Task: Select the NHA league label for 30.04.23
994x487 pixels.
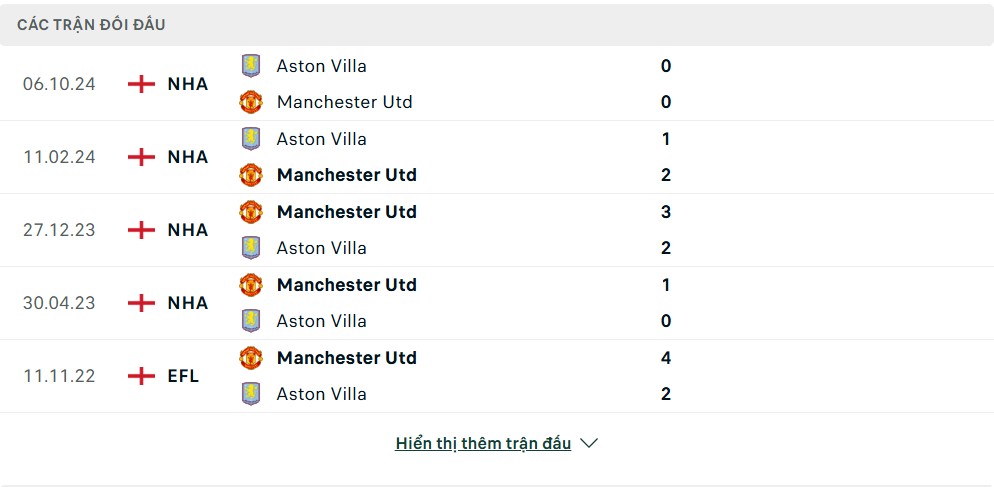Action: (188, 303)
